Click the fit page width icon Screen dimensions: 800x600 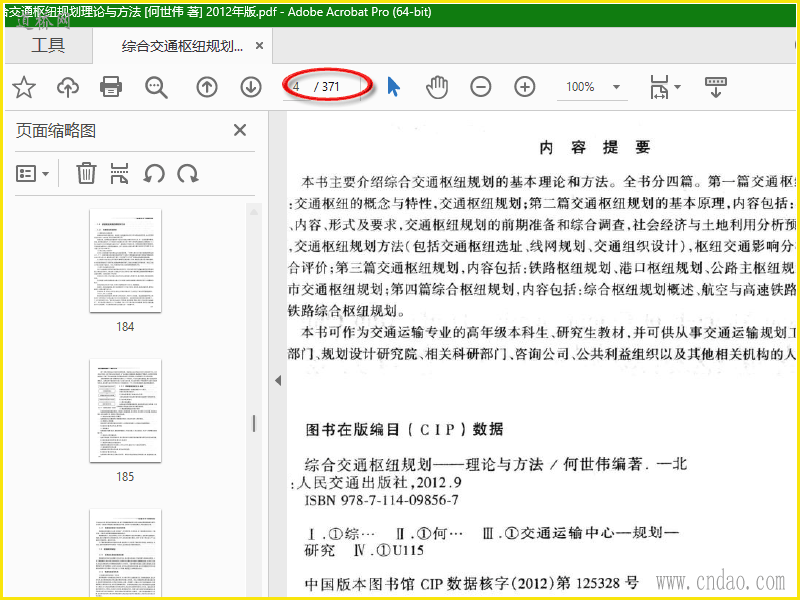click(x=659, y=87)
